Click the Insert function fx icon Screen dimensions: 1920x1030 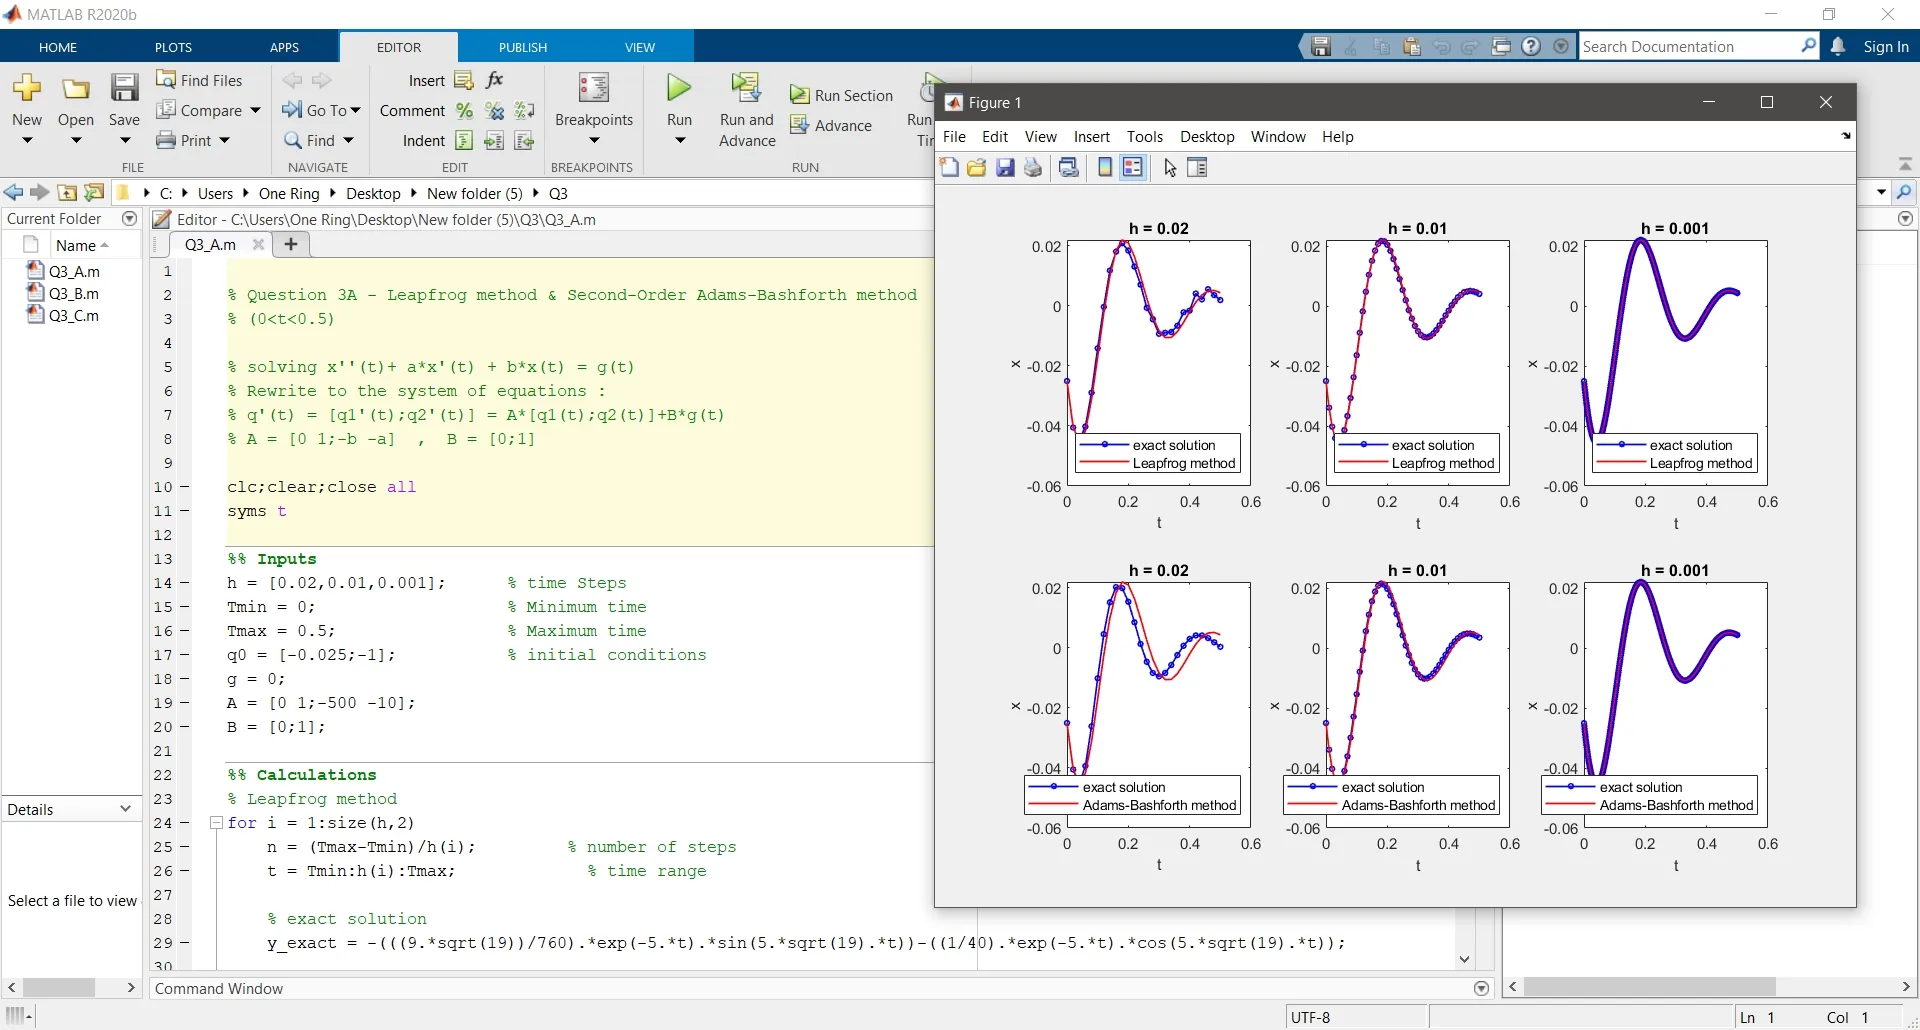(x=495, y=80)
